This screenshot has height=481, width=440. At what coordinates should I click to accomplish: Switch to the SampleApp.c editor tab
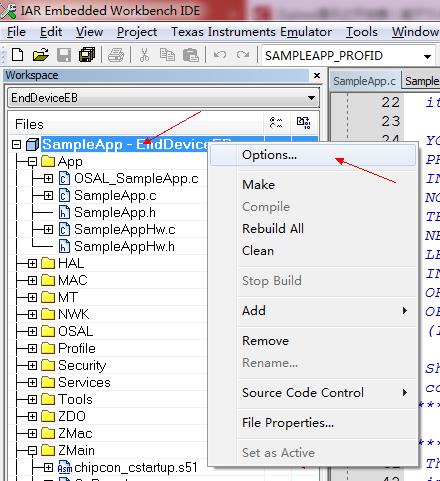pos(365,81)
